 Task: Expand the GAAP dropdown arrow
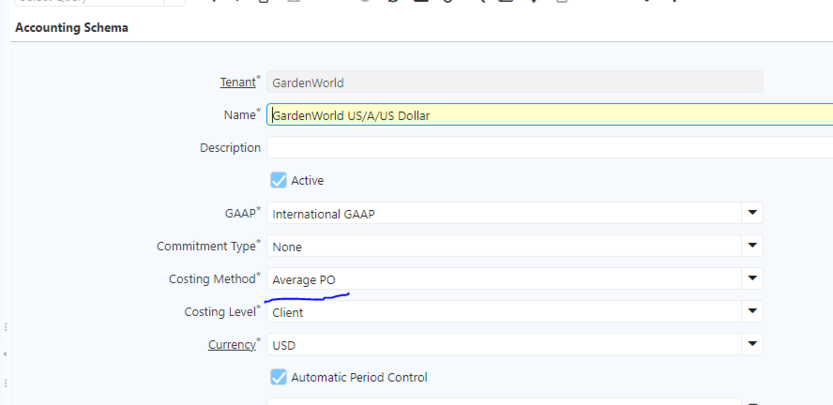point(752,213)
